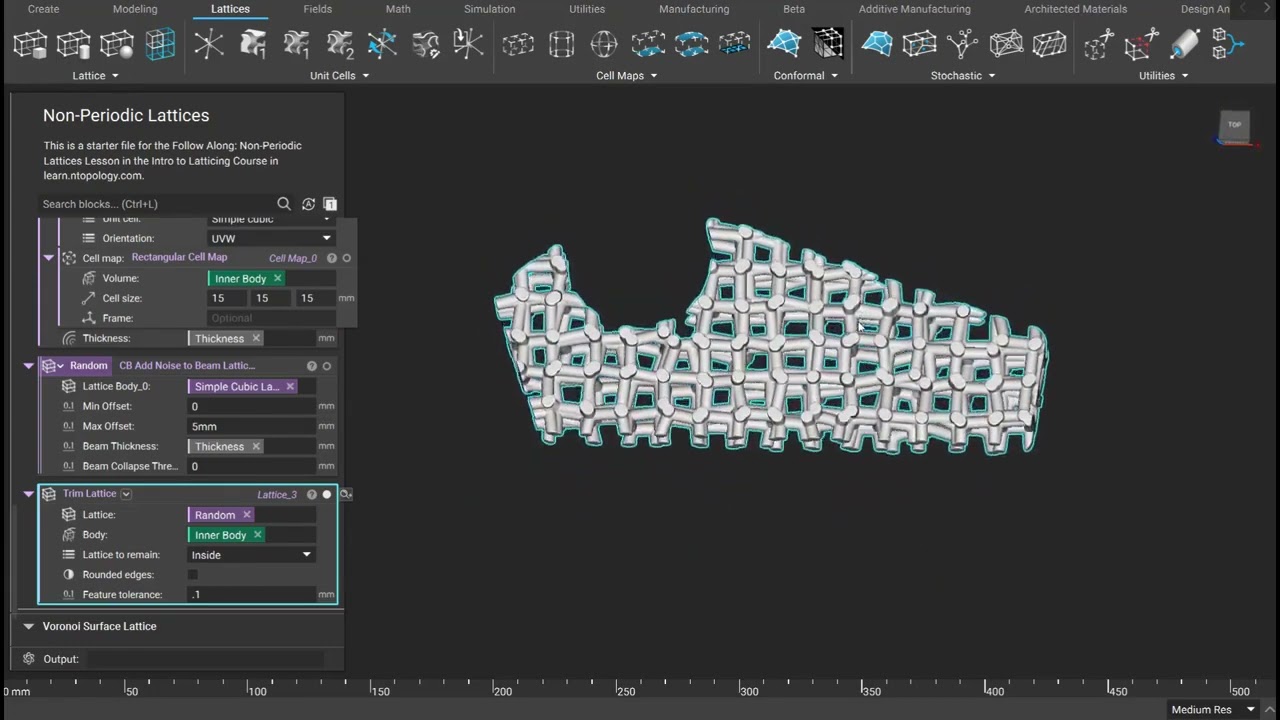Screen dimensions: 1280x720
Task: Toggle visibility circle of Random block
Action: coord(326,366)
